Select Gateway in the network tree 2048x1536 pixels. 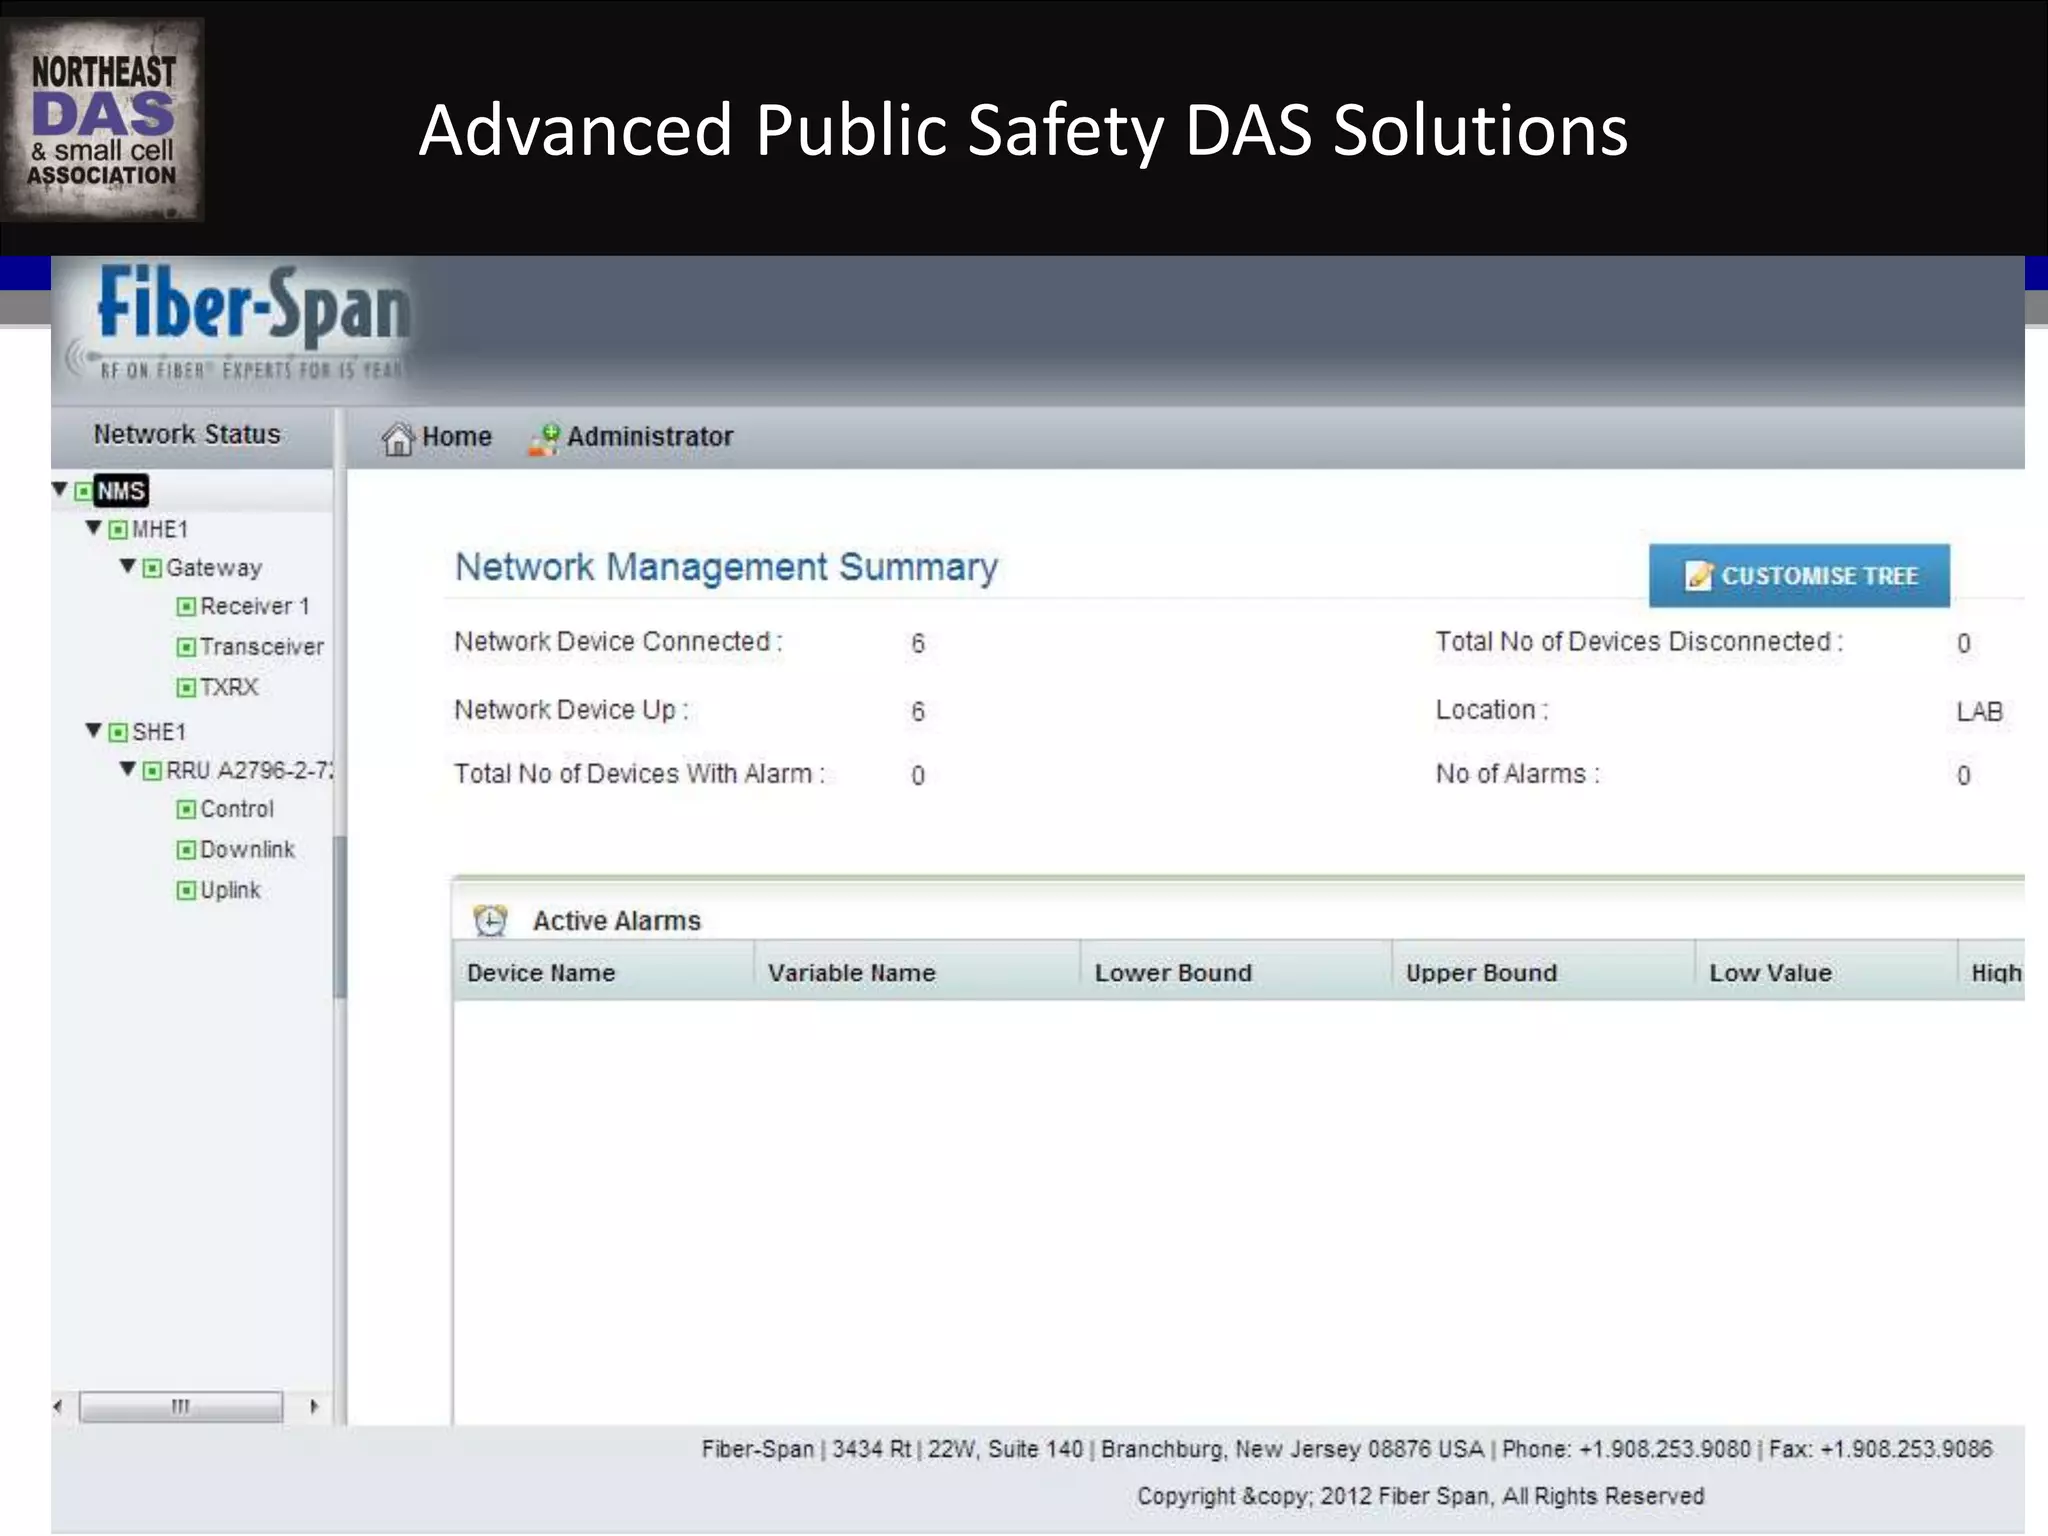tap(214, 568)
